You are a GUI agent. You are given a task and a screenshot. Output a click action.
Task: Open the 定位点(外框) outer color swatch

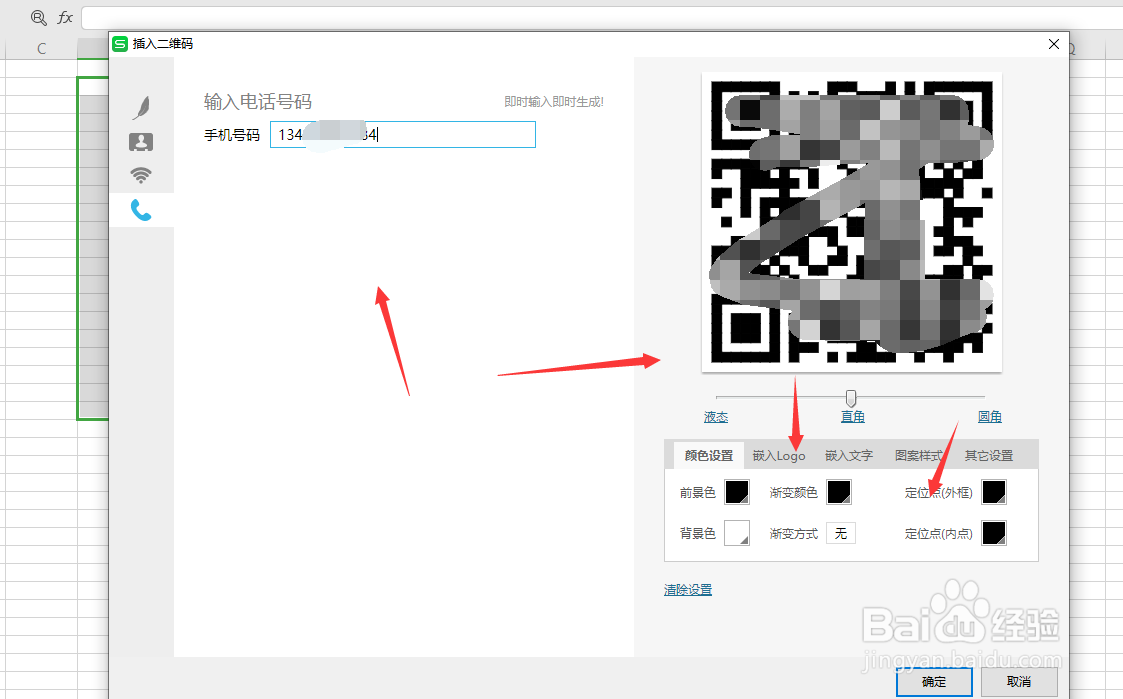[994, 492]
